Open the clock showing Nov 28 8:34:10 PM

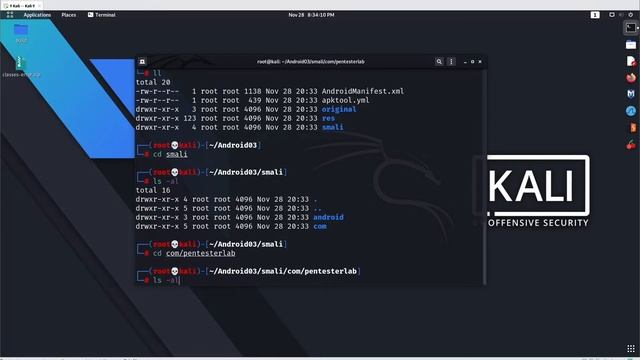[311, 15]
